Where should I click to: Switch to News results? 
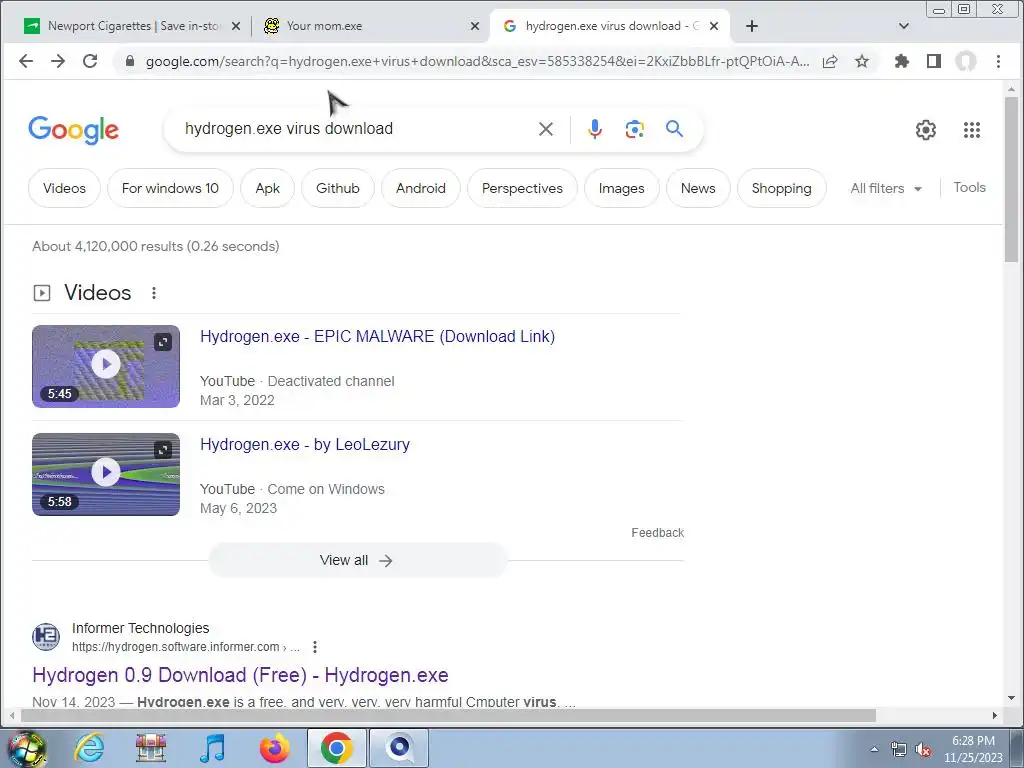point(697,188)
